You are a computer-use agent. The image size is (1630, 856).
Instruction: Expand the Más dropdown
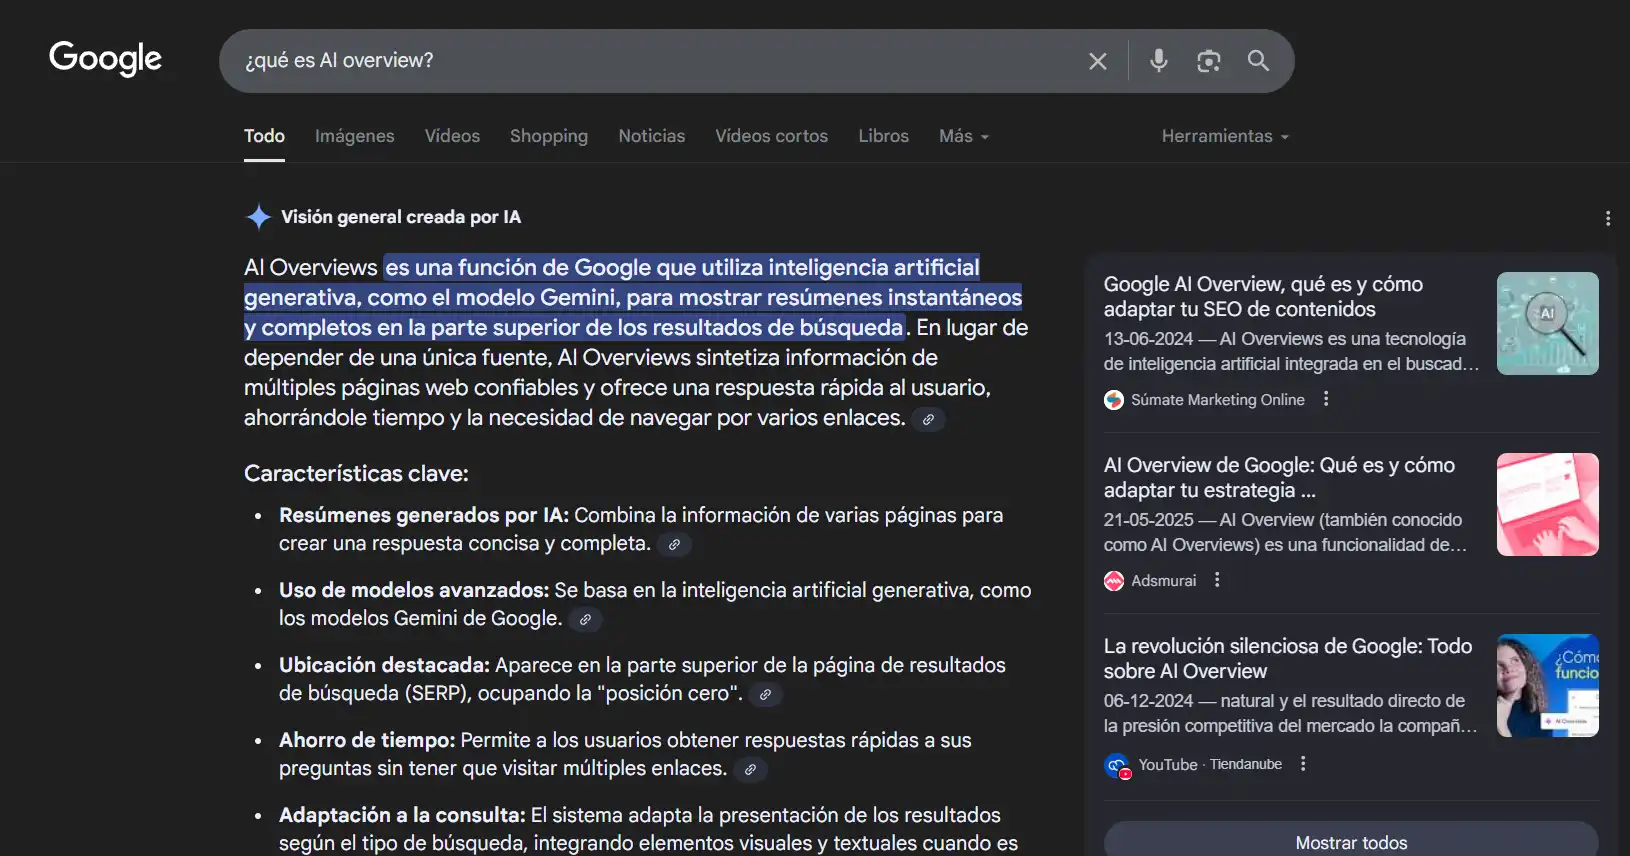coord(964,136)
